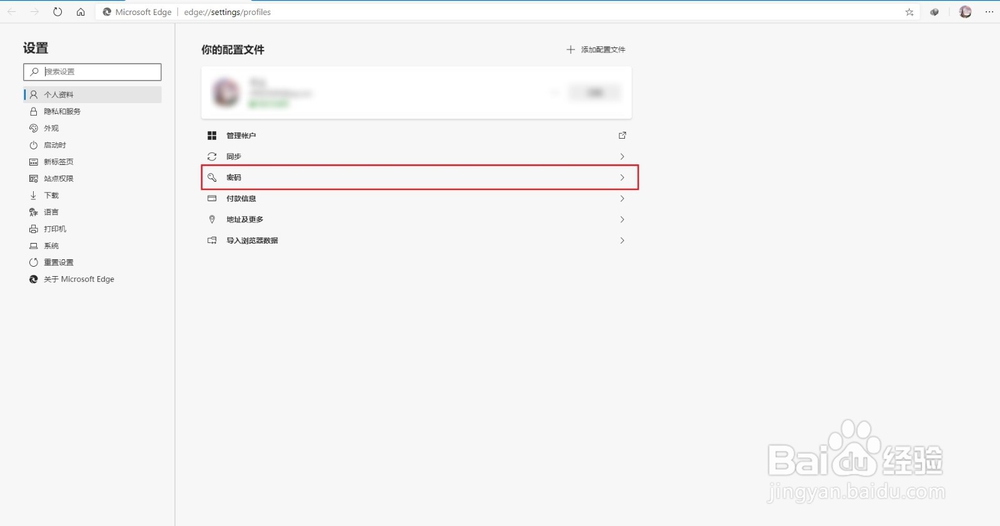Open the profile avatar in the toolbar
Viewport: 1000px width, 526px height.
(965, 12)
